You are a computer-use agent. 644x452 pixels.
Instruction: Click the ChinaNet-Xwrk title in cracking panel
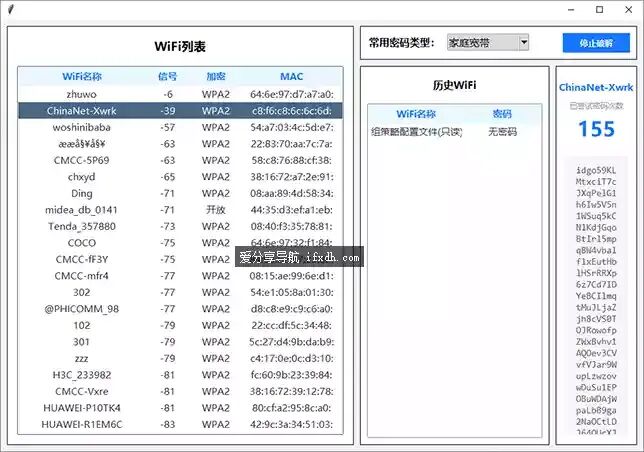[596, 87]
